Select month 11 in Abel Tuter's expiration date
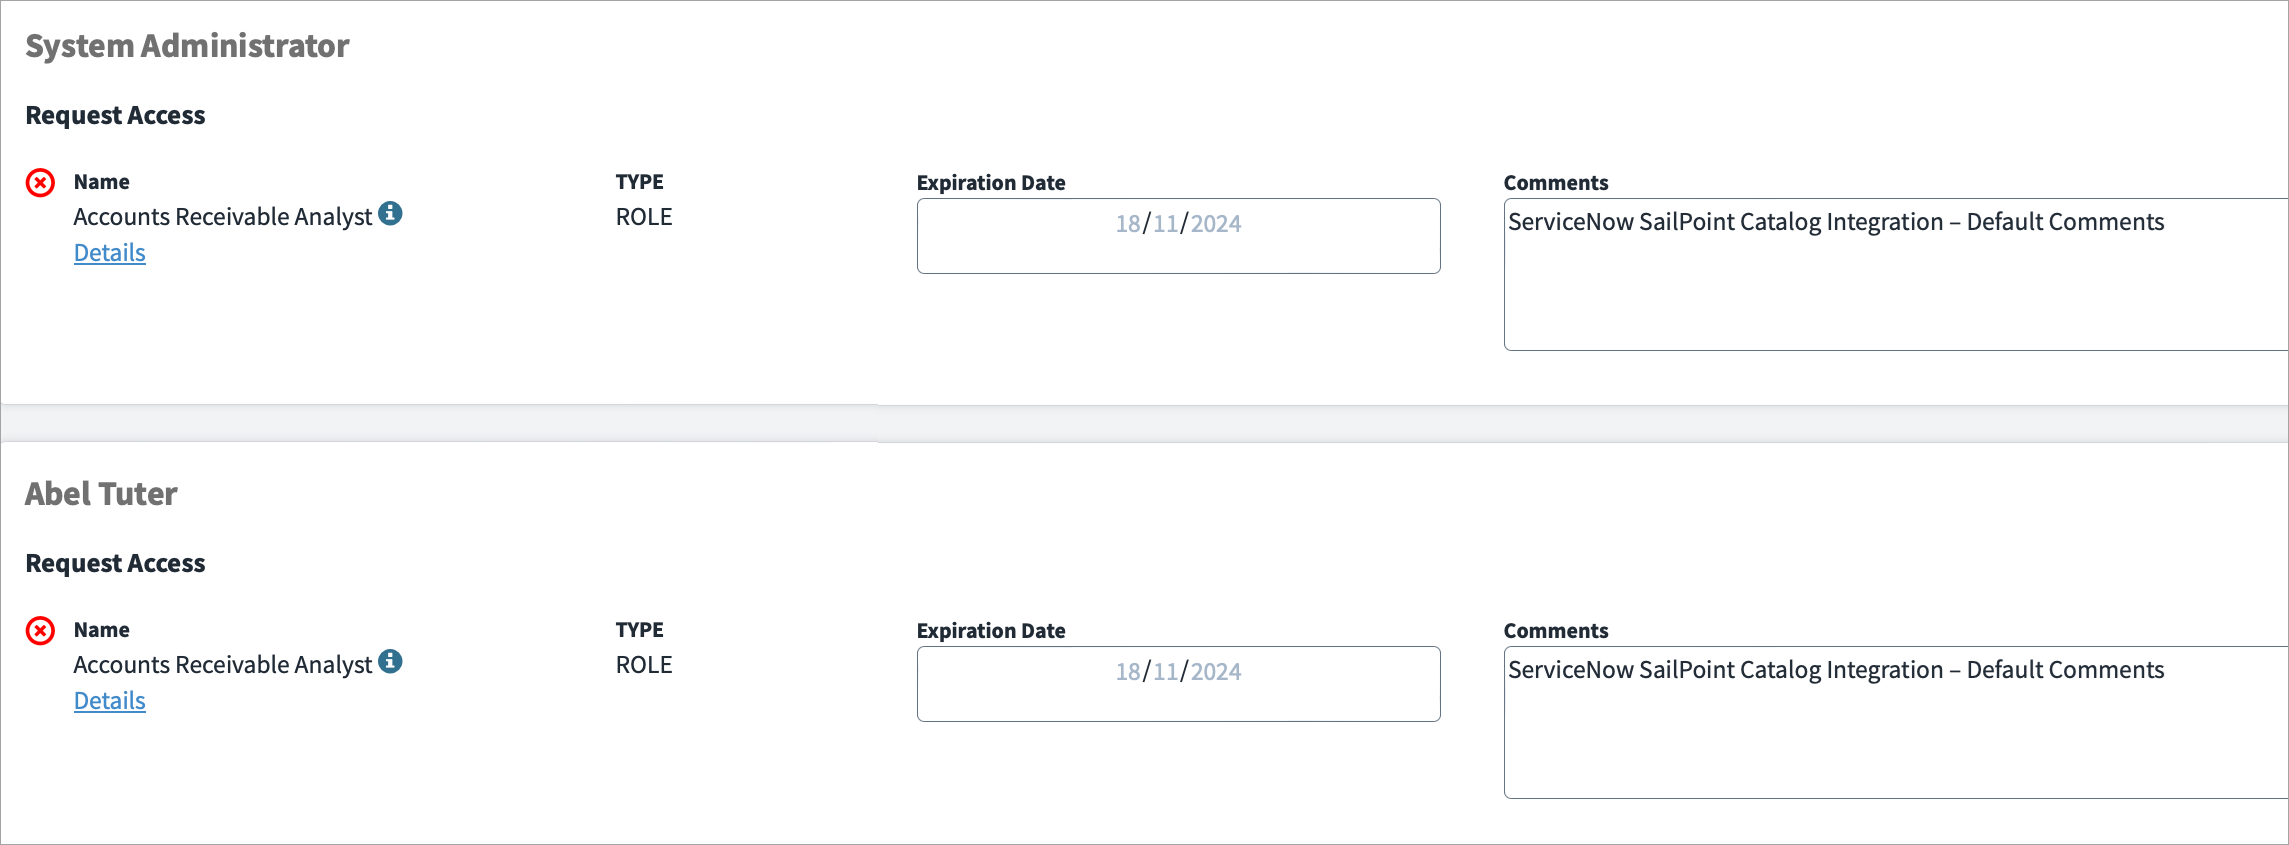Viewport: 2289px width, 845px height. click(x=1165, y=672)
